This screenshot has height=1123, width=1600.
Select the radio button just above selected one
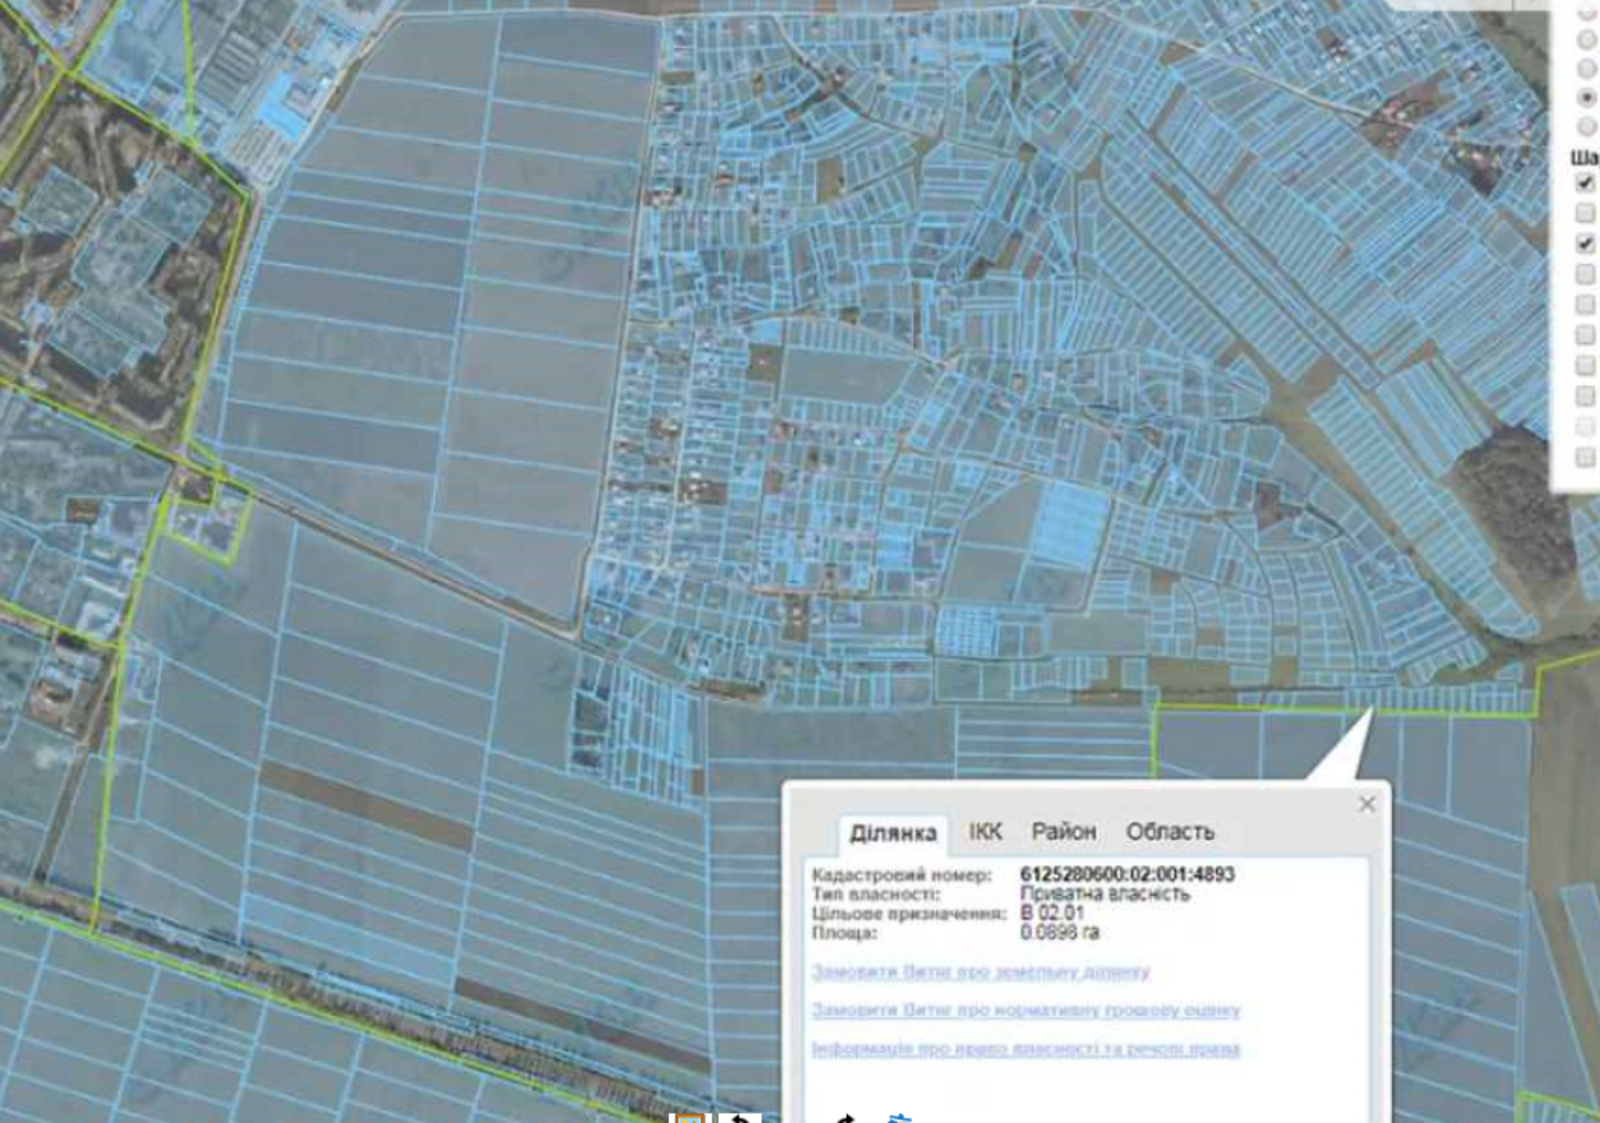(1586, 68)
